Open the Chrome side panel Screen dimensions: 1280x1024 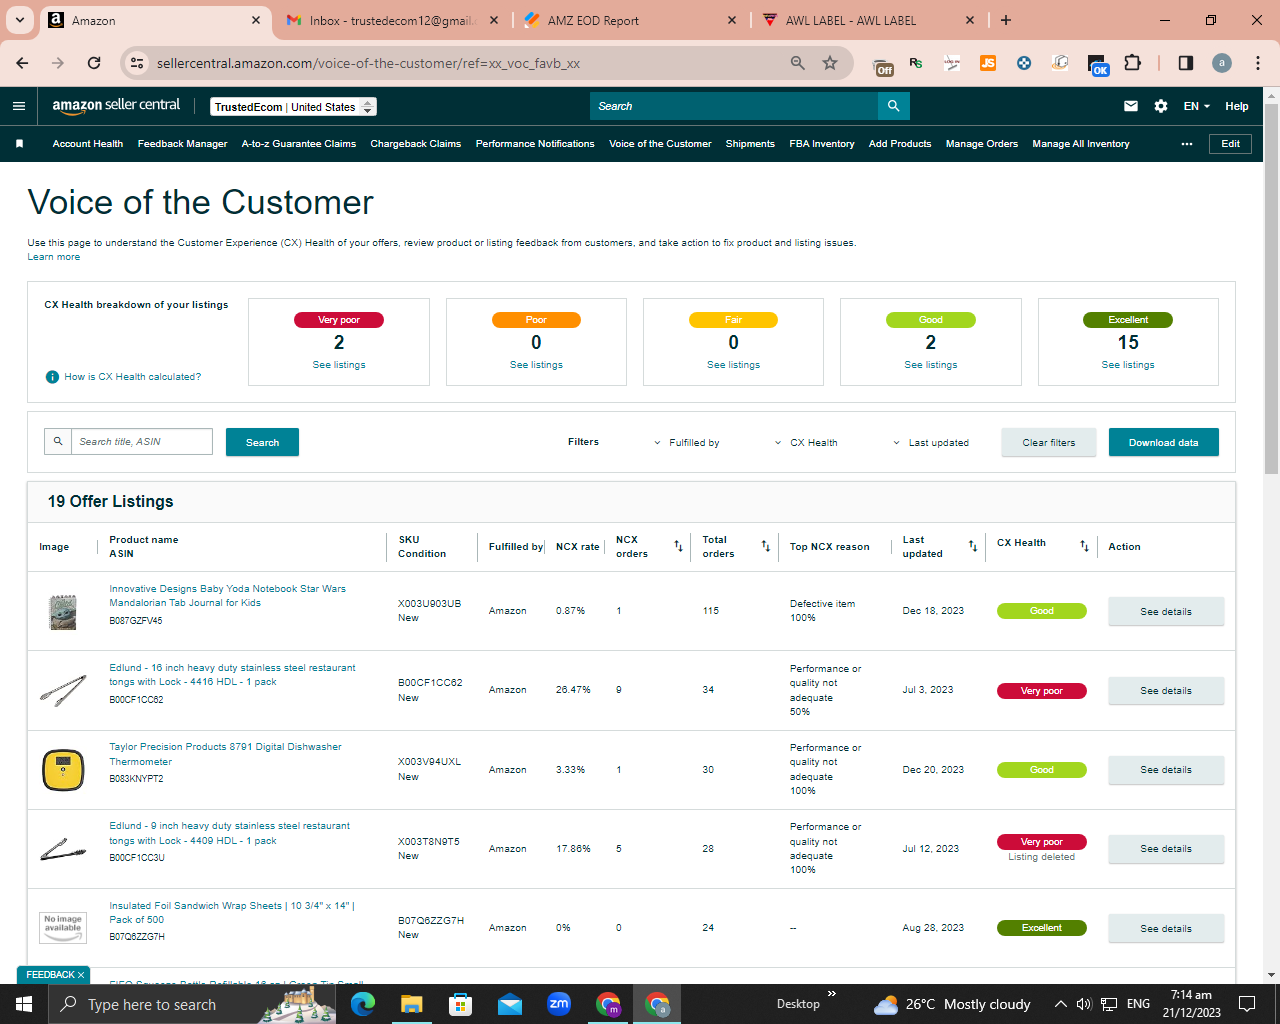pos(1186,63)
